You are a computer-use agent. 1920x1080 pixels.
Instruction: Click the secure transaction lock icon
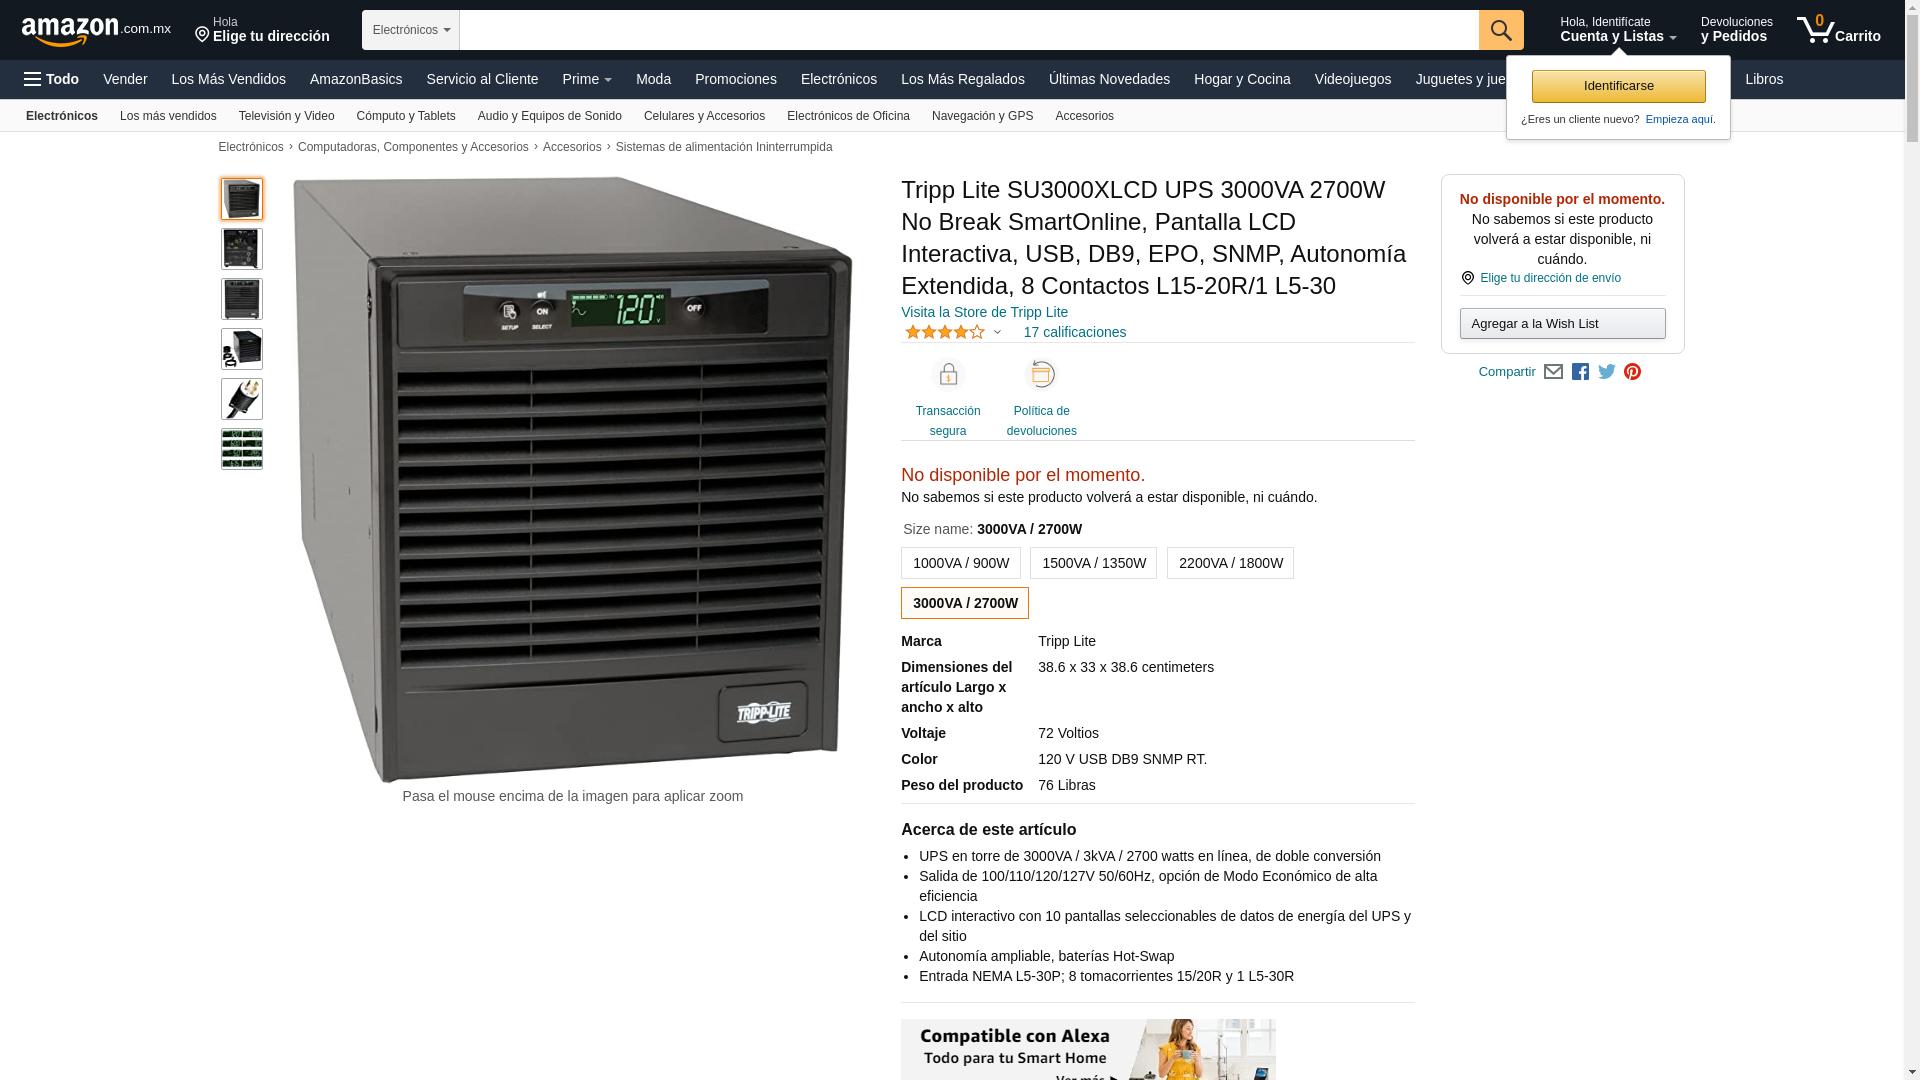(x=948, y=374)
